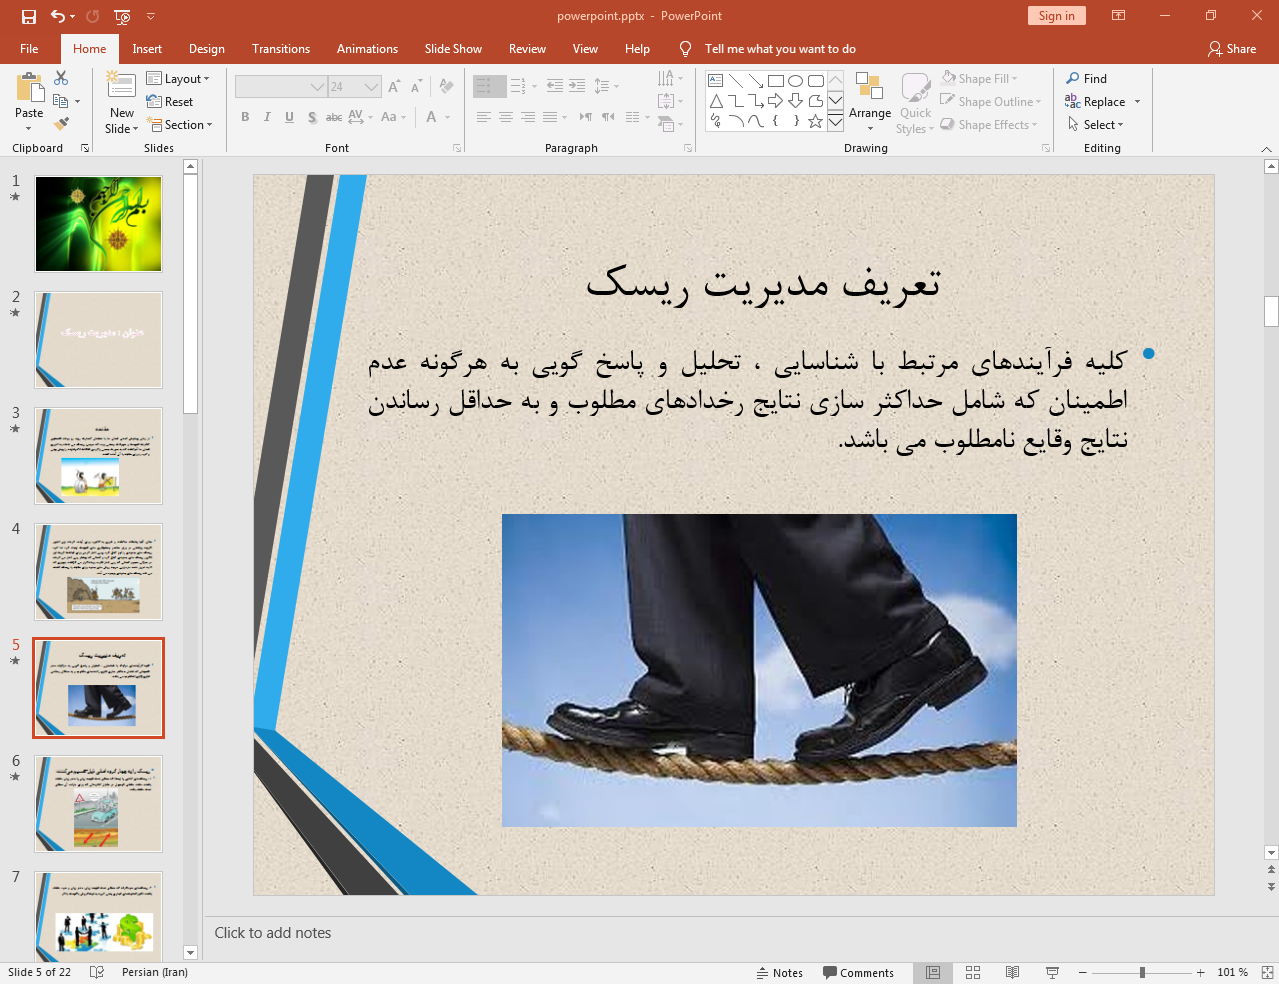Image resolution: width=1279 pixels, height=984 pixels.
Task: Open Ribbon Display Options icon
Action: point(1119,16)
